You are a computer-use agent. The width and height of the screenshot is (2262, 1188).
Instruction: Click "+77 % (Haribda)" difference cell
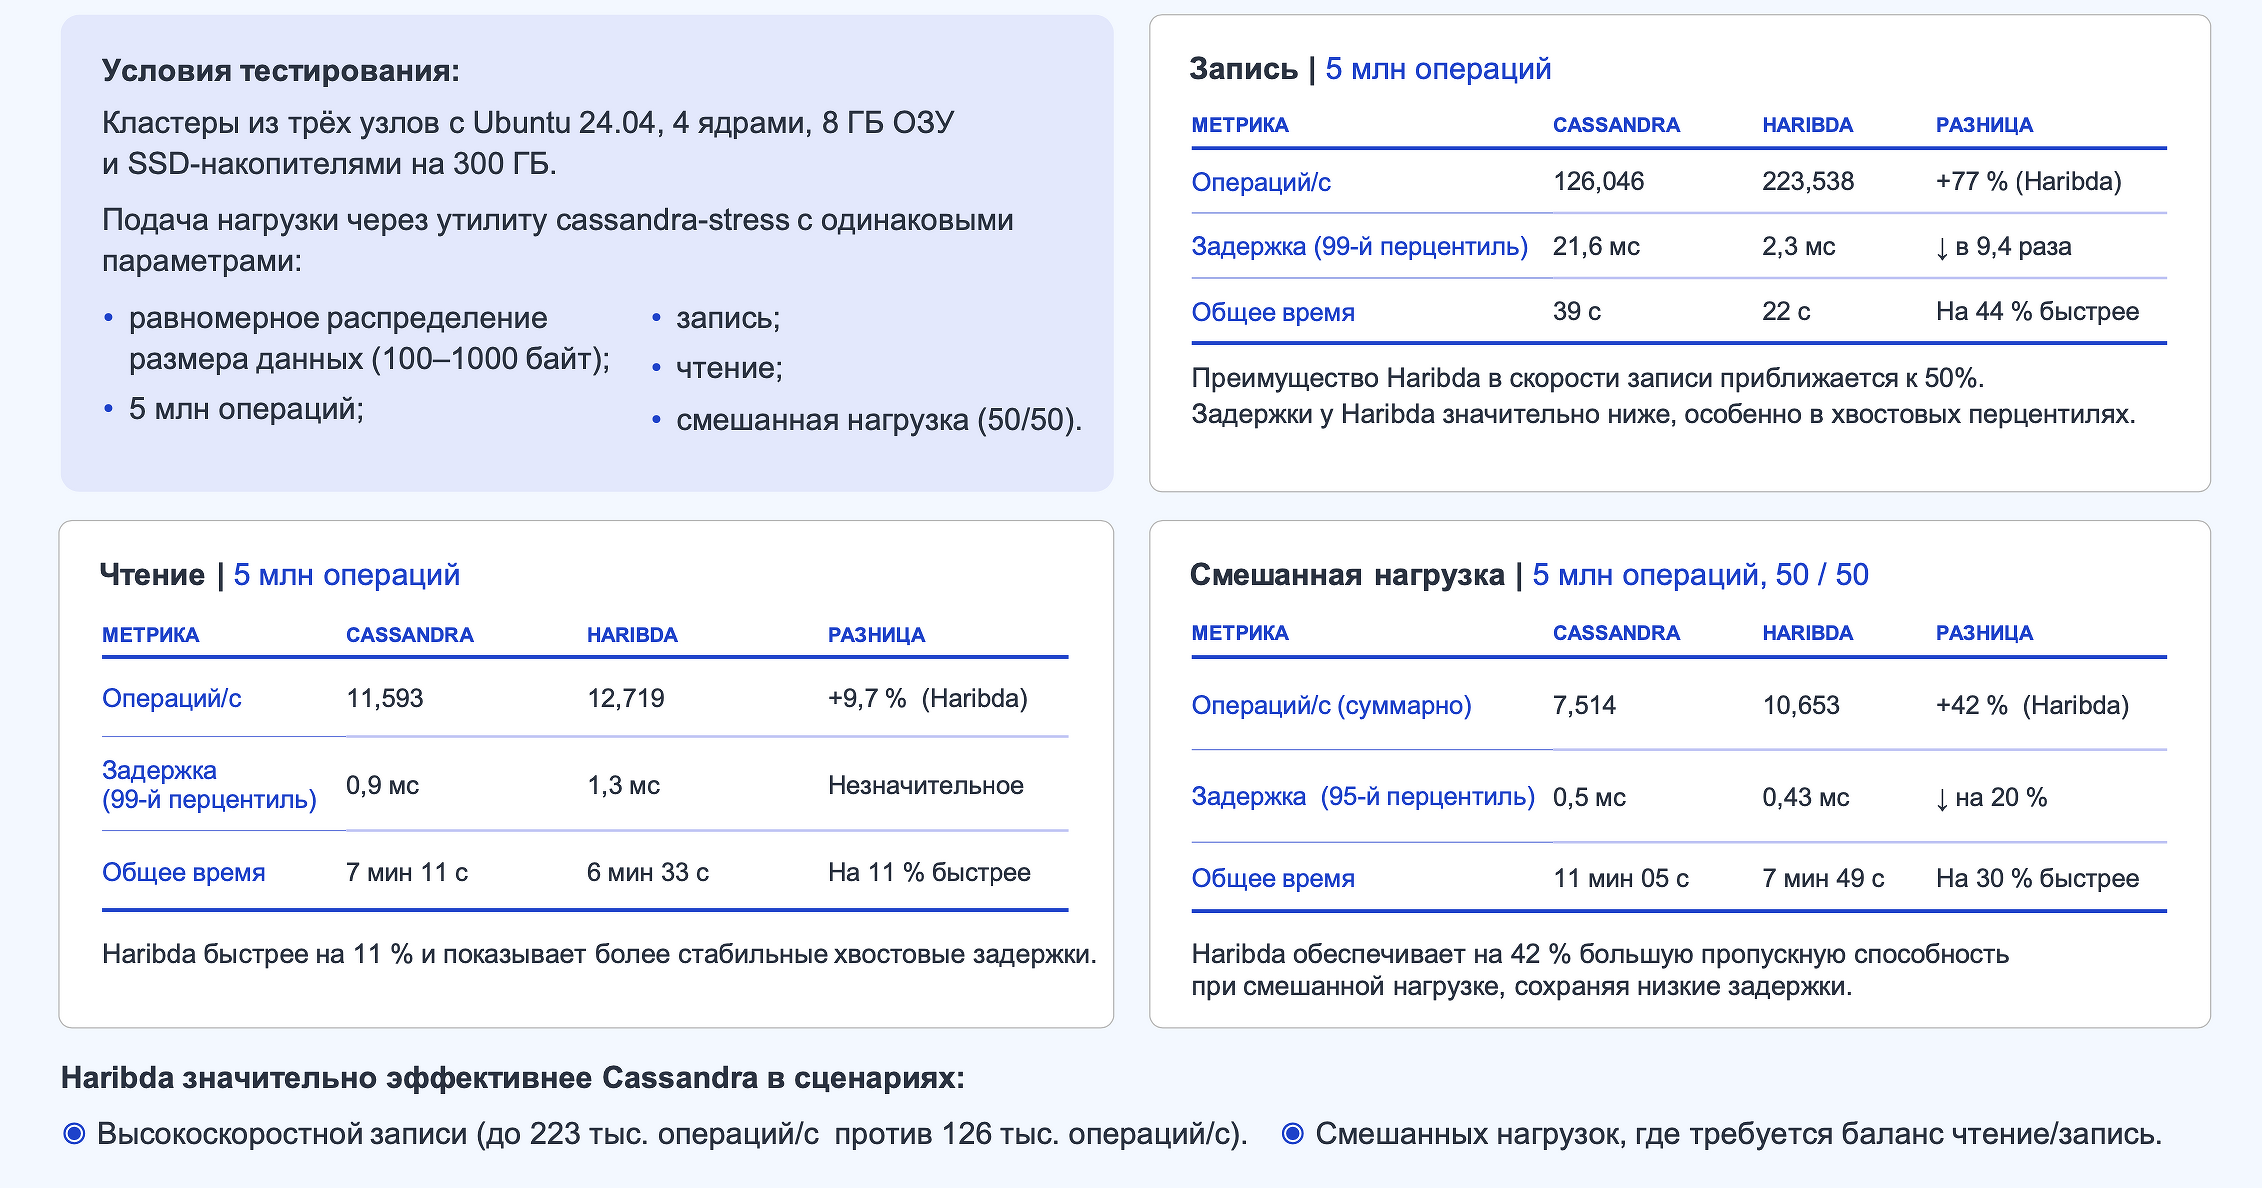click(x=2029, y=181)
